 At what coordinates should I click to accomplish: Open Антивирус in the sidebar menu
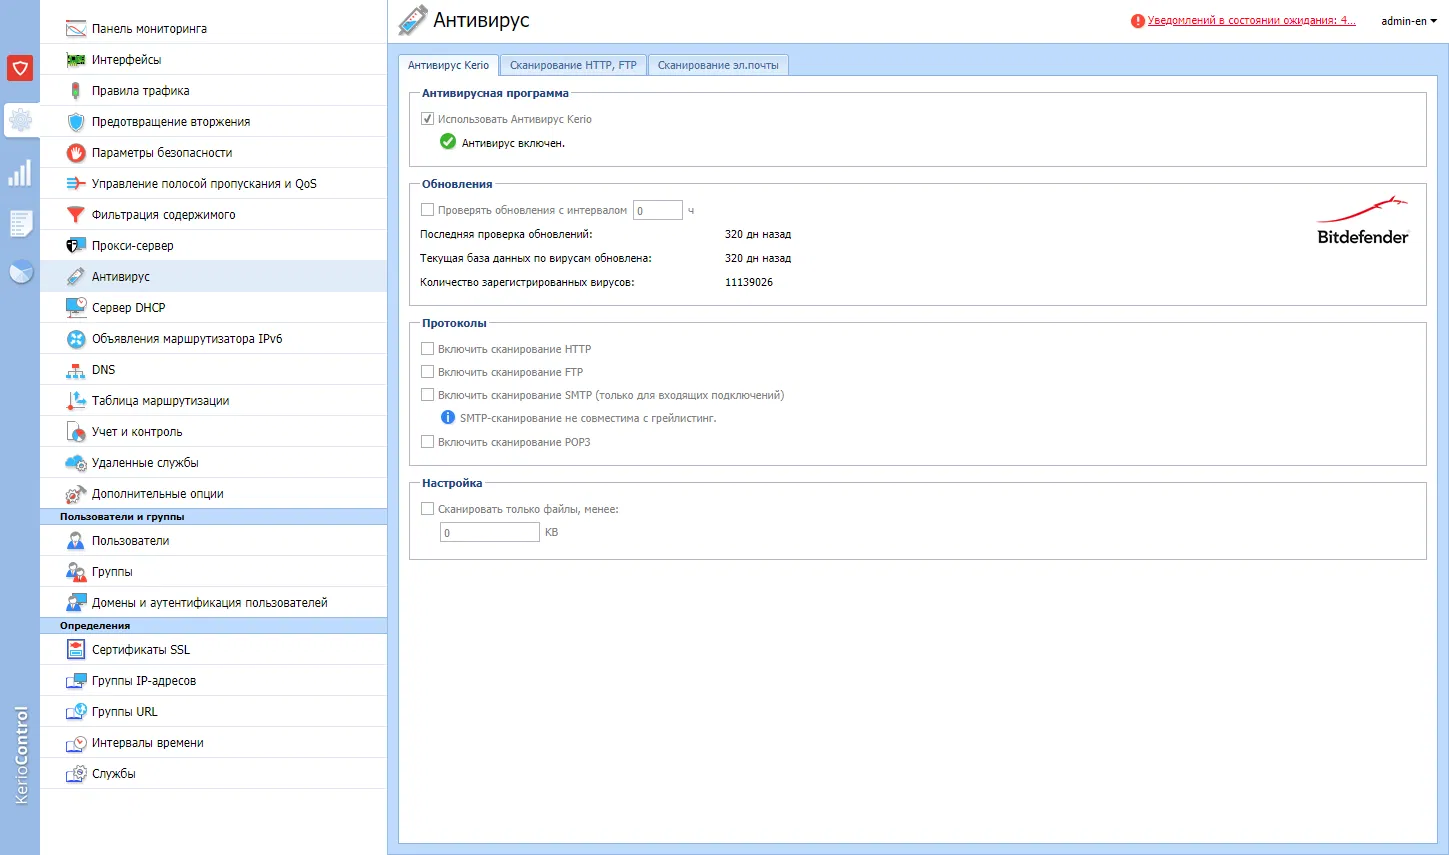(213, 277)
